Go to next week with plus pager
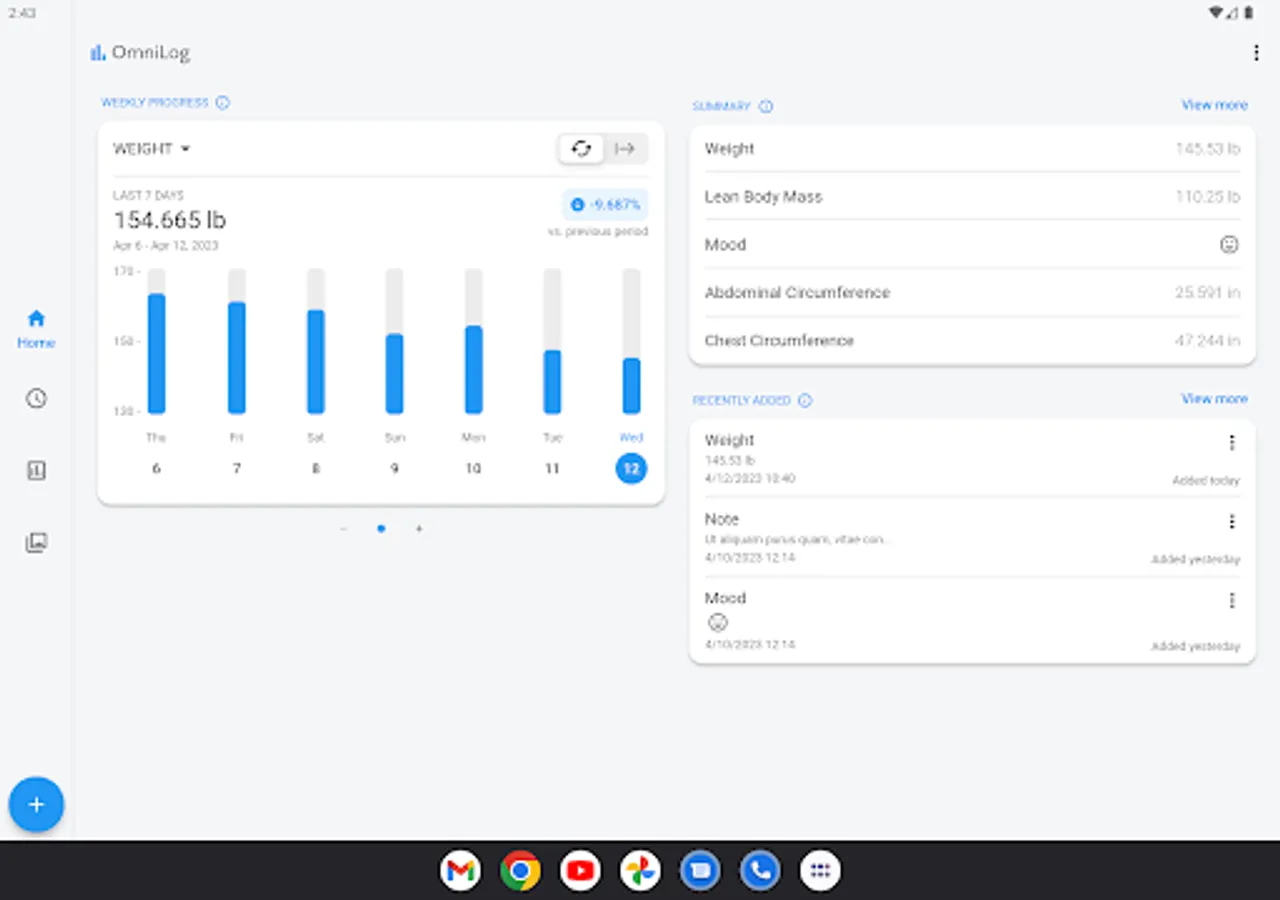1280x900 pixels. coord(419,529)
